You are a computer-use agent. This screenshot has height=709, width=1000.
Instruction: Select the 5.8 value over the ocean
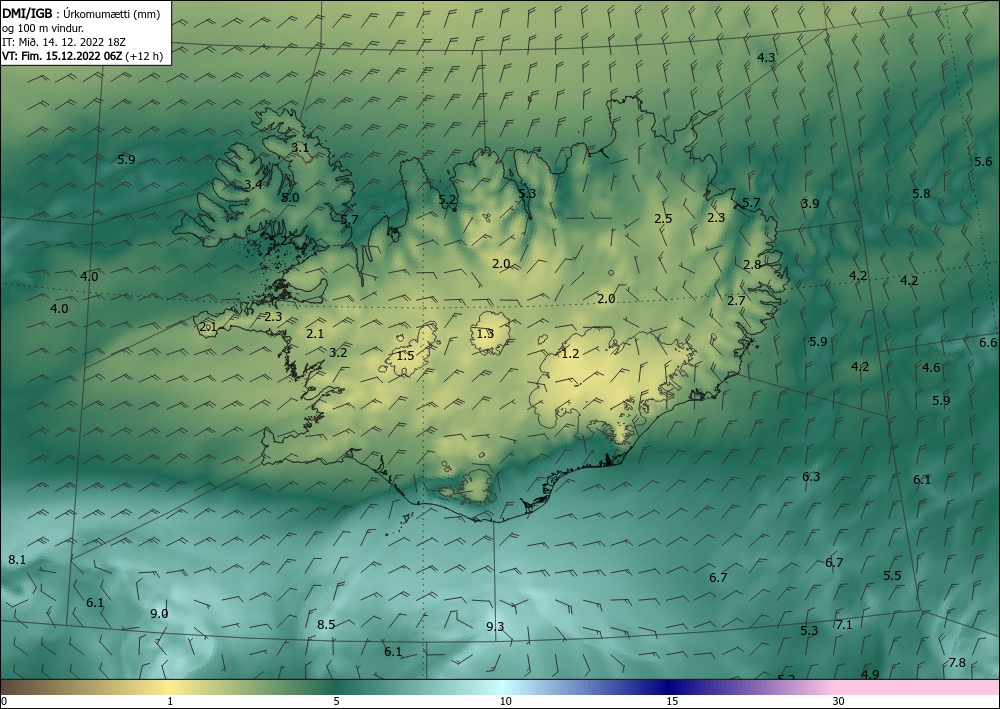pyautogui.click(x=921, y=193)
